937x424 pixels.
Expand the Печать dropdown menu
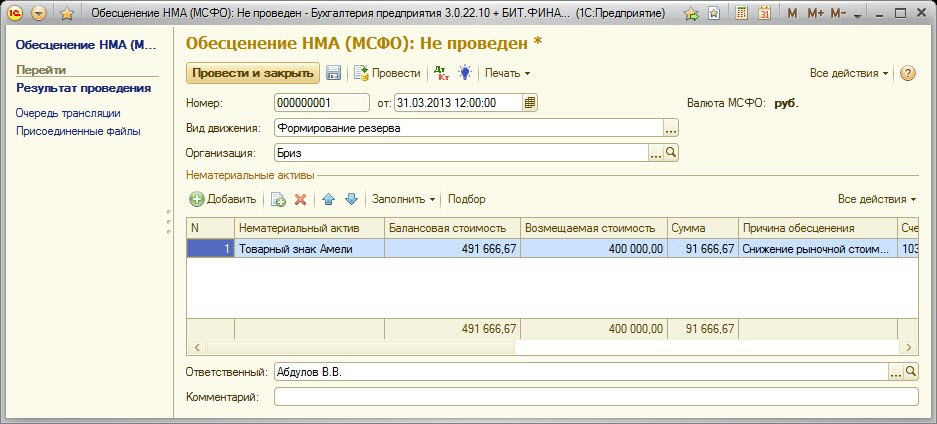pyautogui.click(x=507, y=73)
